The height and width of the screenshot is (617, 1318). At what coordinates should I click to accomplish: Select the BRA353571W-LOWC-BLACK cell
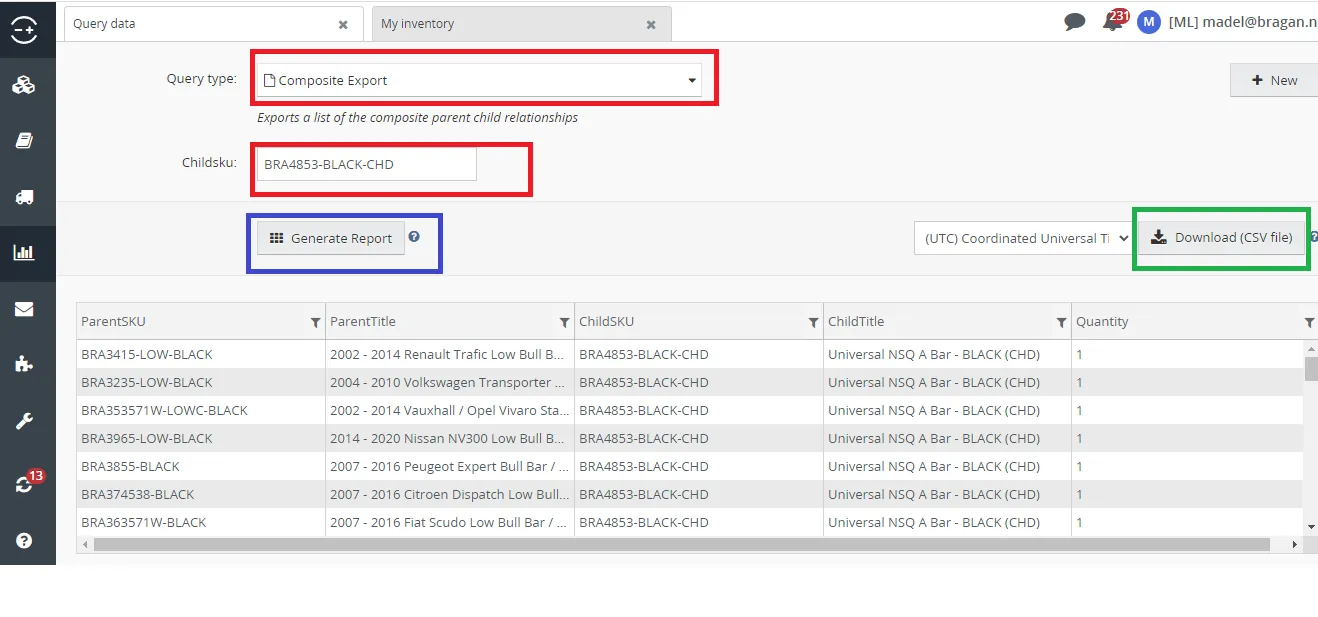(x=201, y=410)
